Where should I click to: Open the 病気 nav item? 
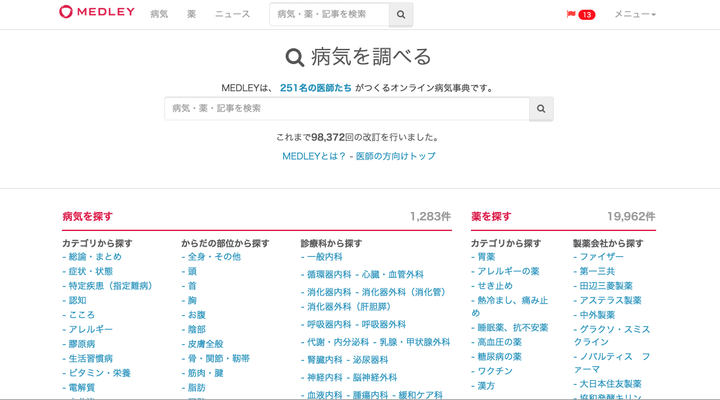tap(159, 14)
